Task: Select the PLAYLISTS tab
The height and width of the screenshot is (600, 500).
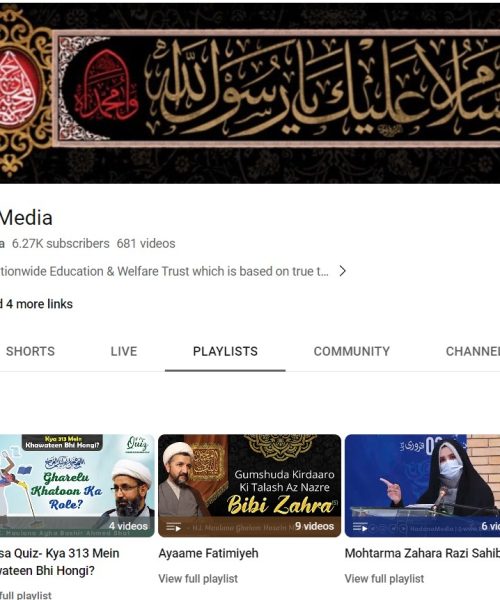Action: click(225, 351)
